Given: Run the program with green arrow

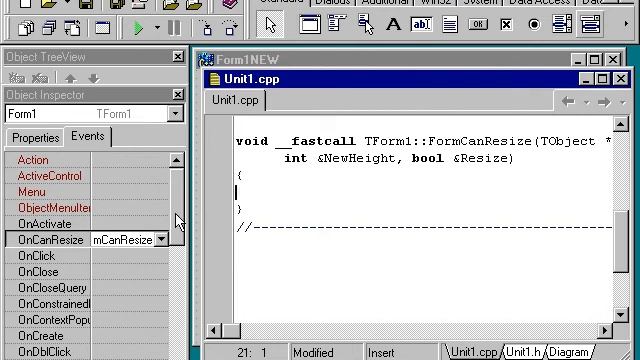Looking at the screenshot, I should (x=139, y=28).
